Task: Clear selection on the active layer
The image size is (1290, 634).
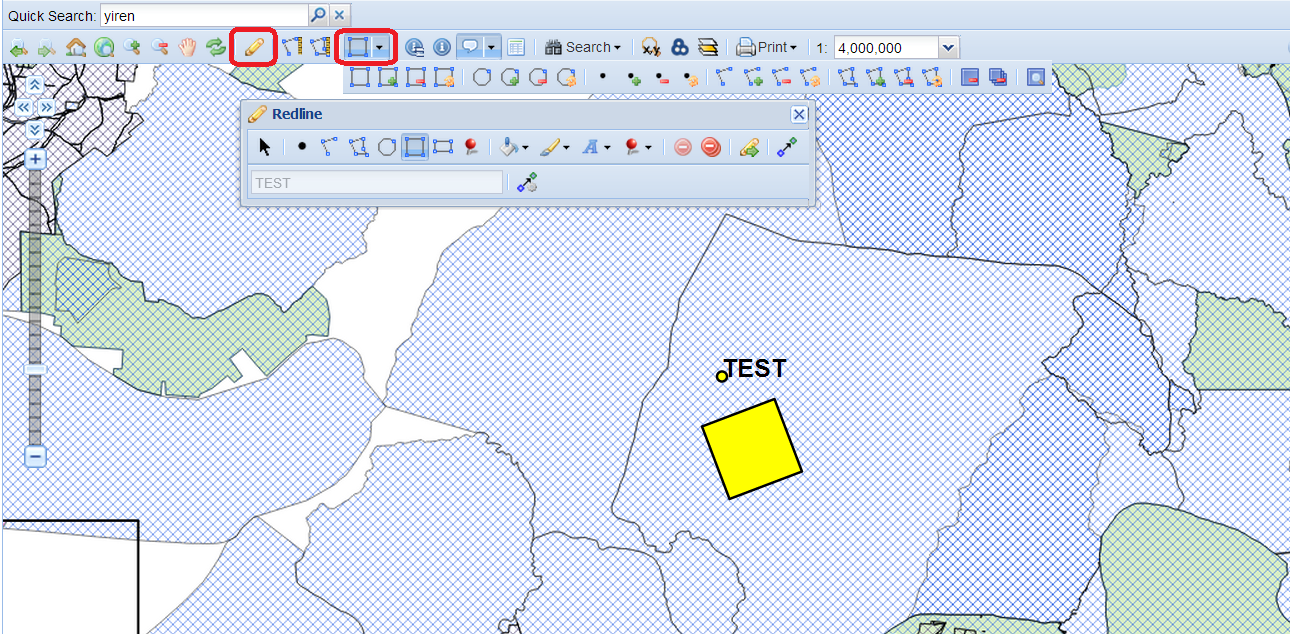Action: click(x=969, y=78)
